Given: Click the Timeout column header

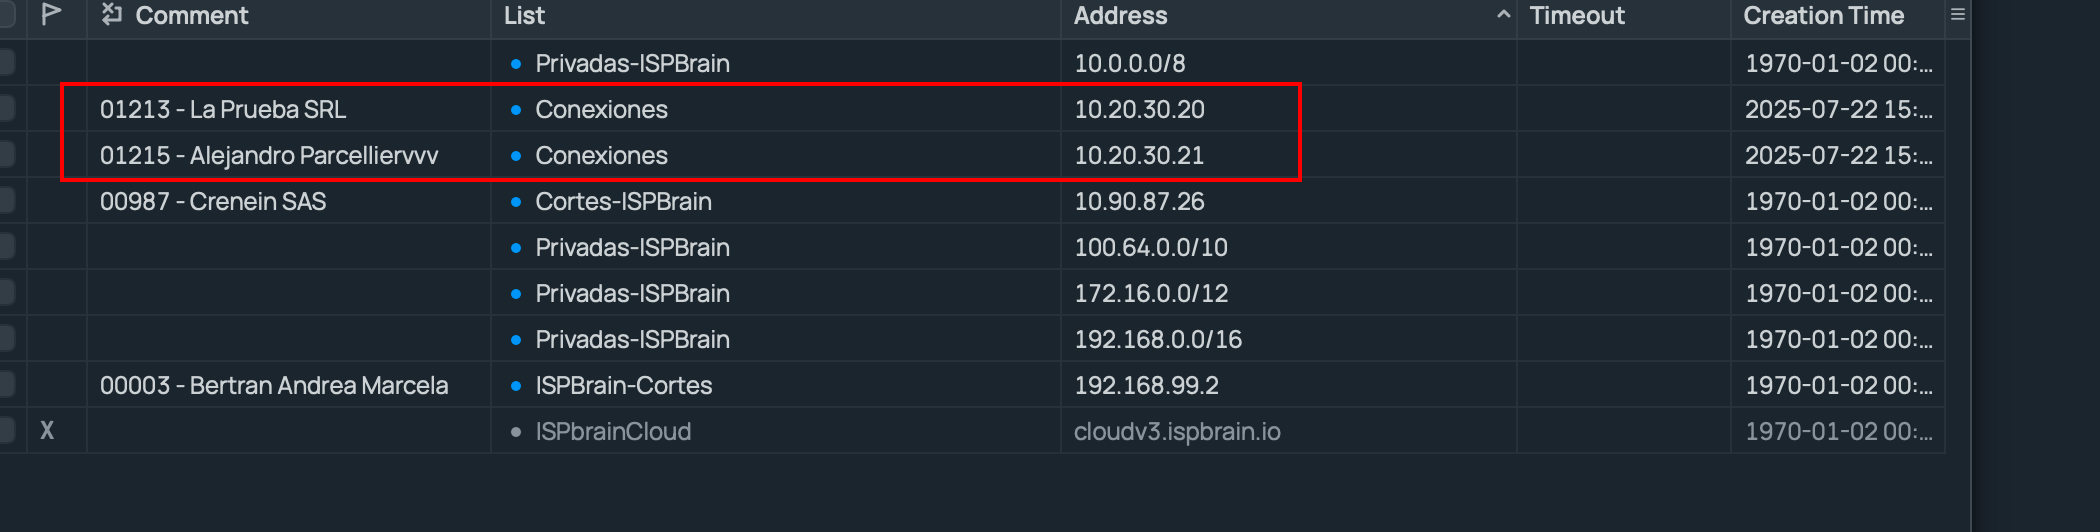Looking at the screenshot, I should pyautogui.click(x=1577, y=15).
